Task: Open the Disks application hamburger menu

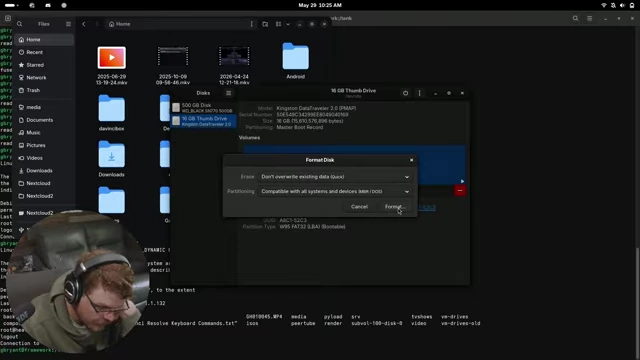Action: coord(229,93)
